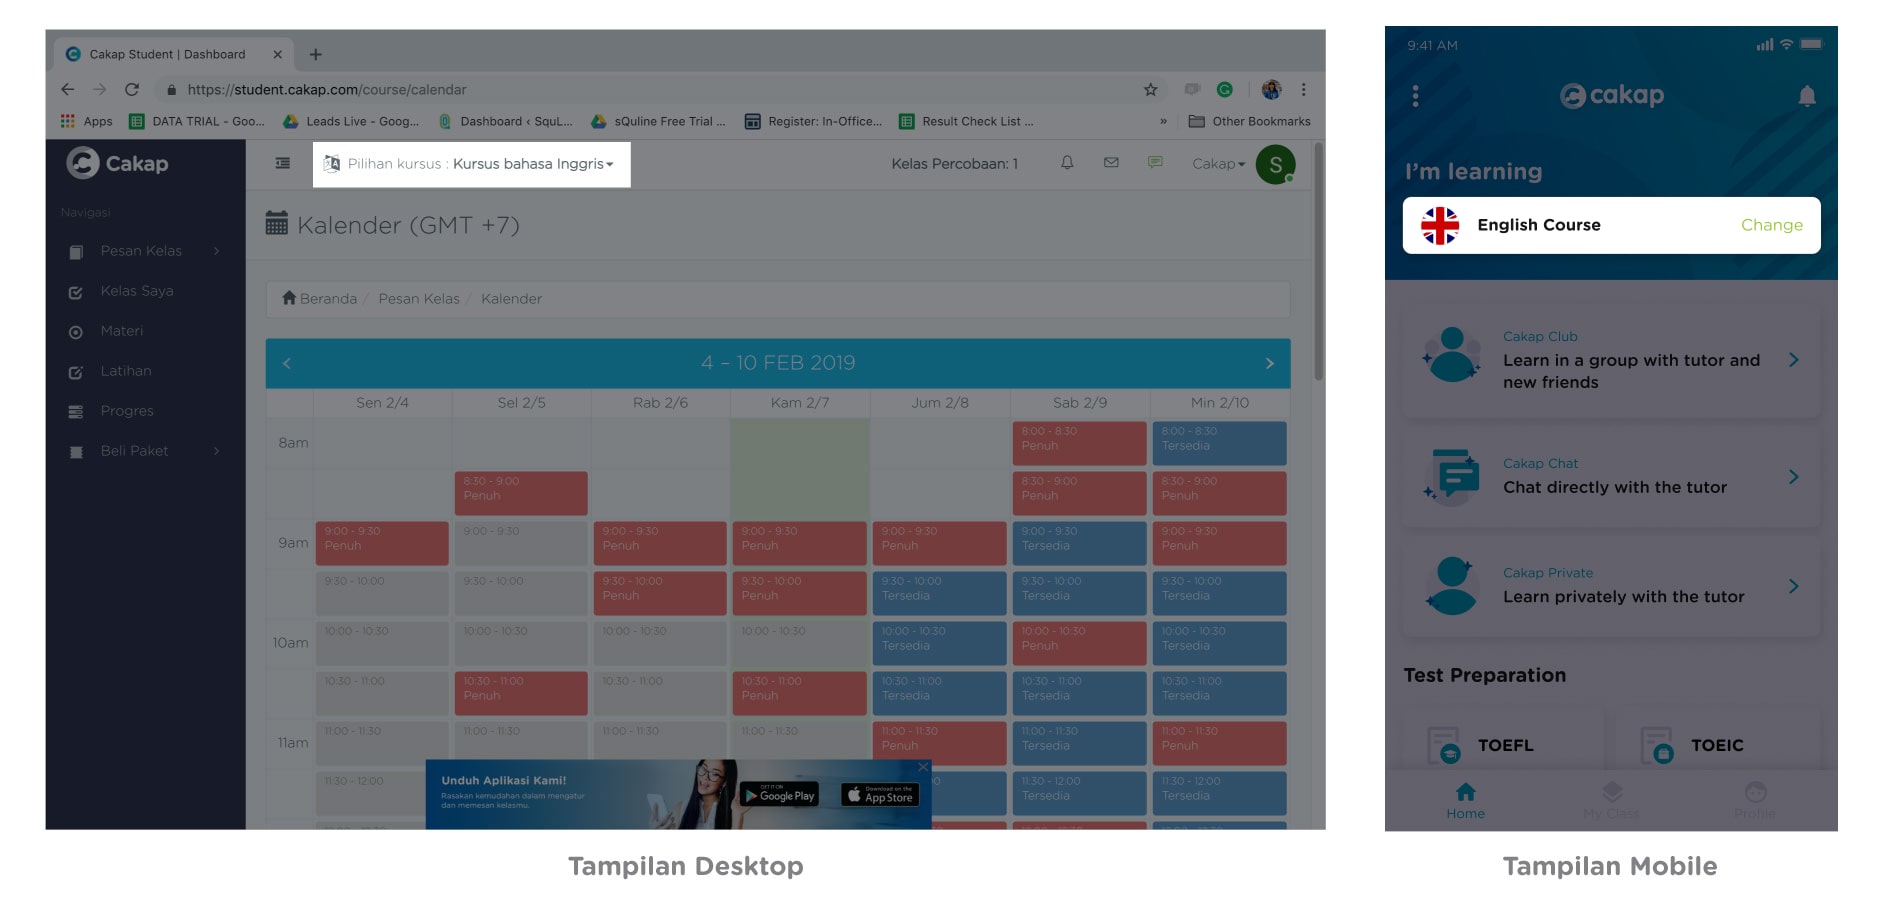This screenshot has height=919, width=1880.
Task: Open the Pilihan kursus course dropdown
Action: [x=472, y=164]
